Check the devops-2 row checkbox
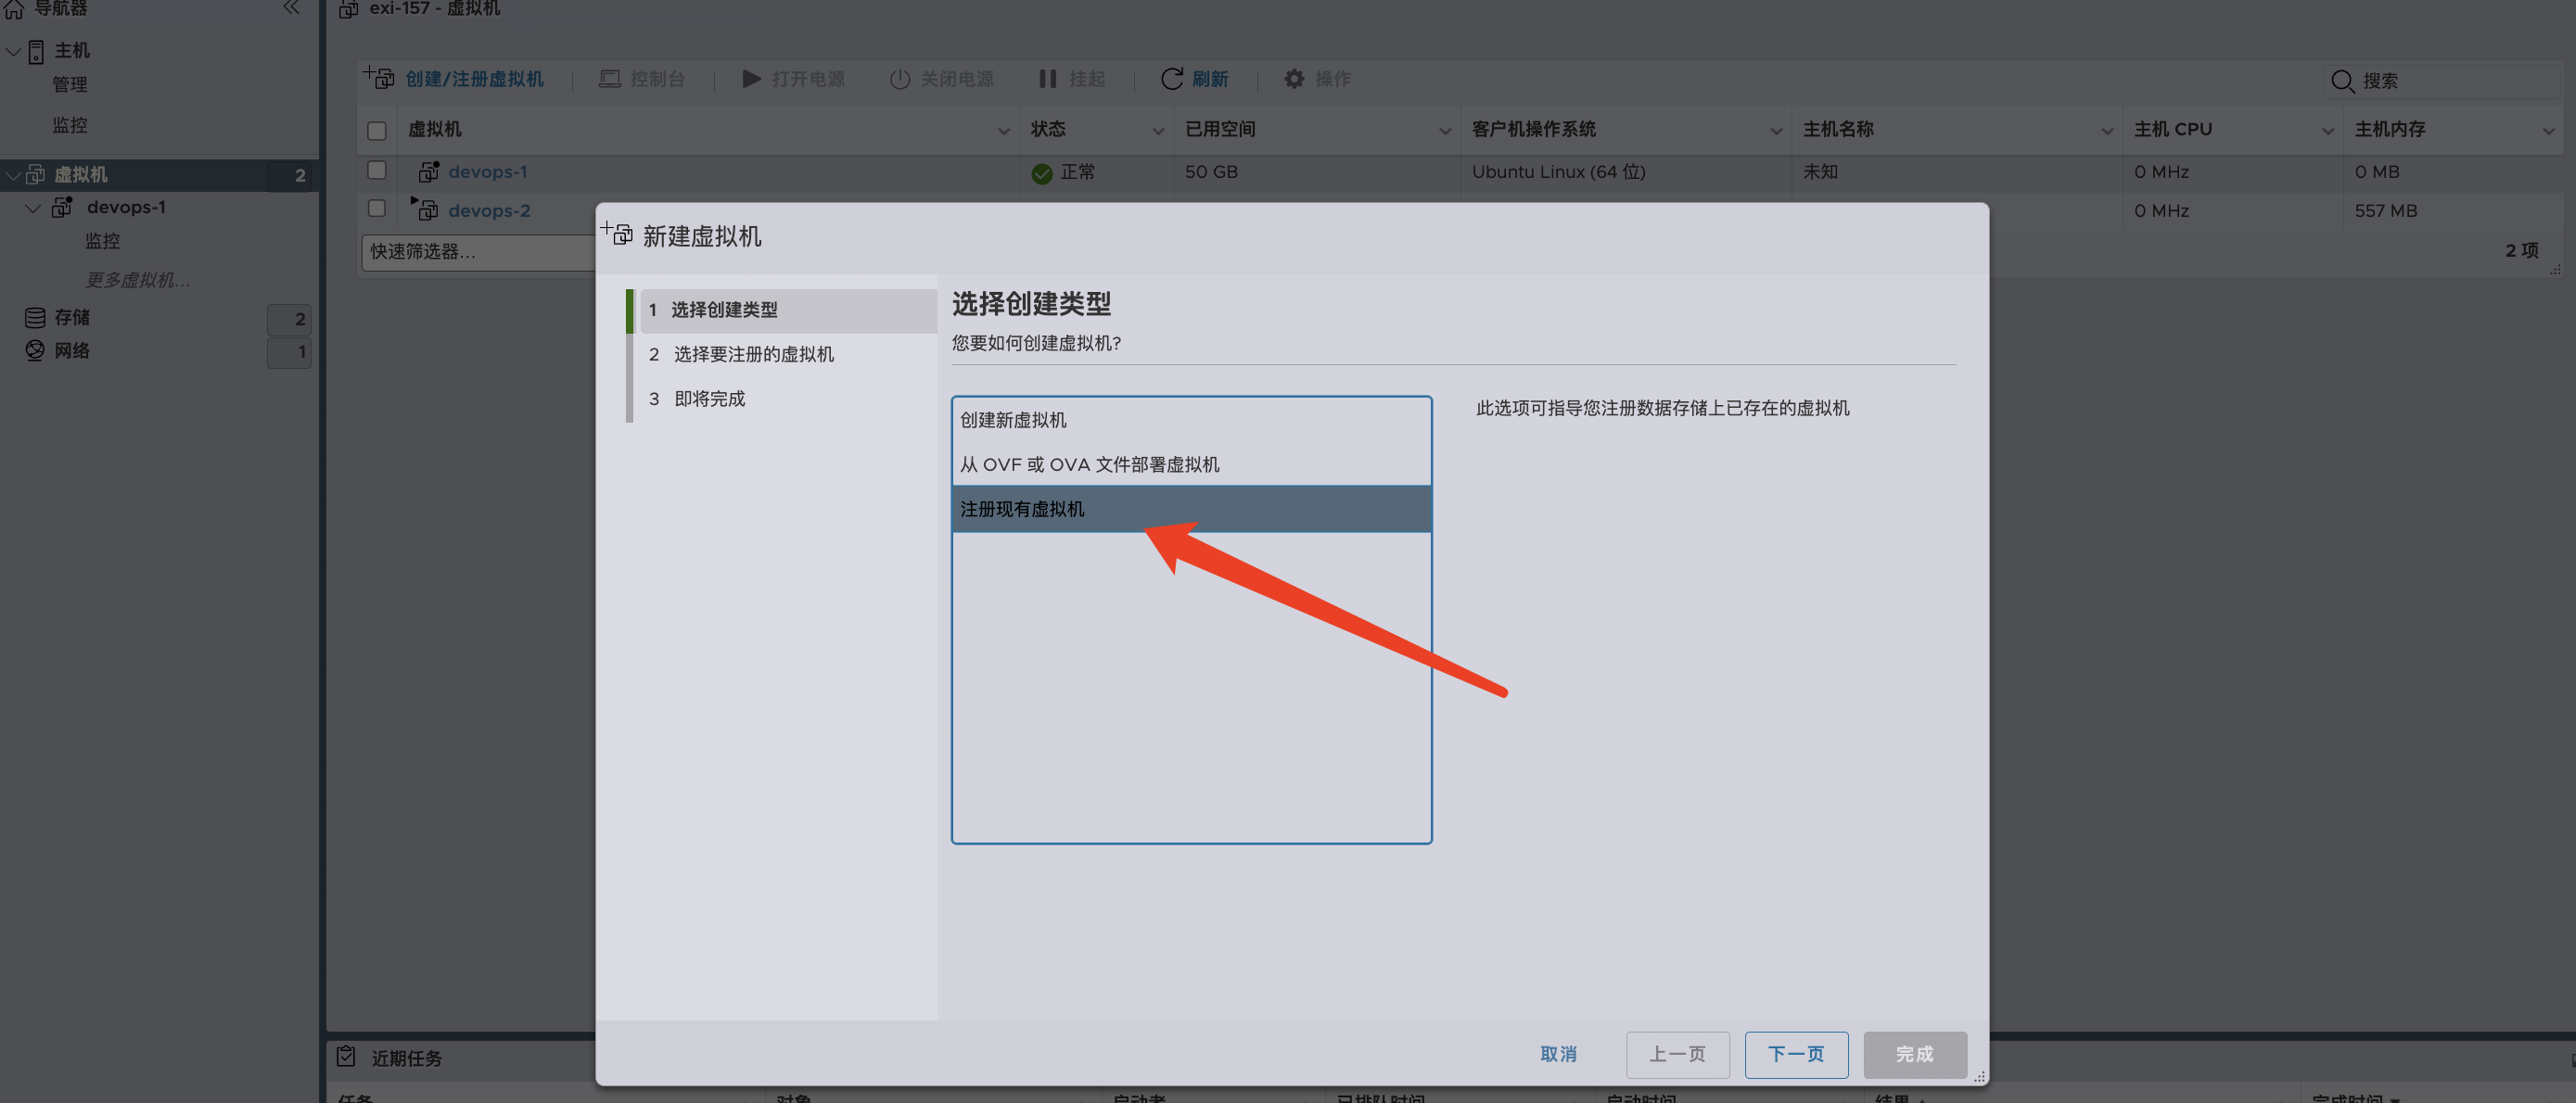 377,209
